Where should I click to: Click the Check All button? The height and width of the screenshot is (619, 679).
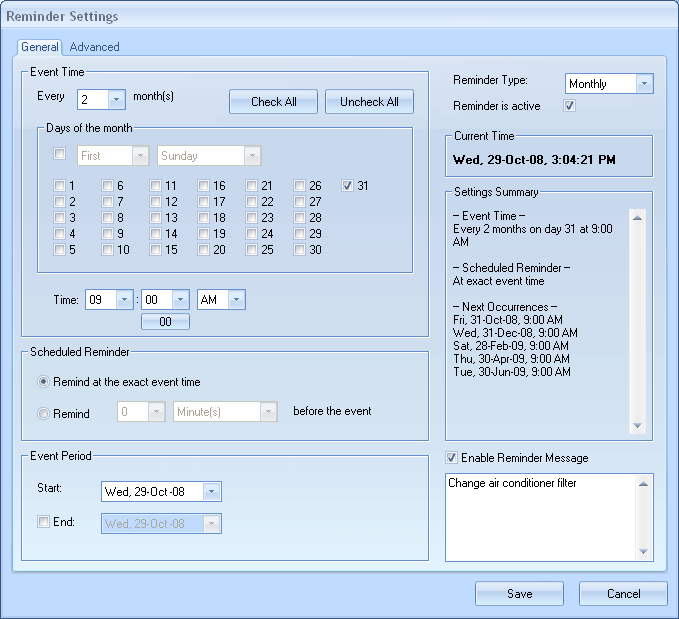273,102
